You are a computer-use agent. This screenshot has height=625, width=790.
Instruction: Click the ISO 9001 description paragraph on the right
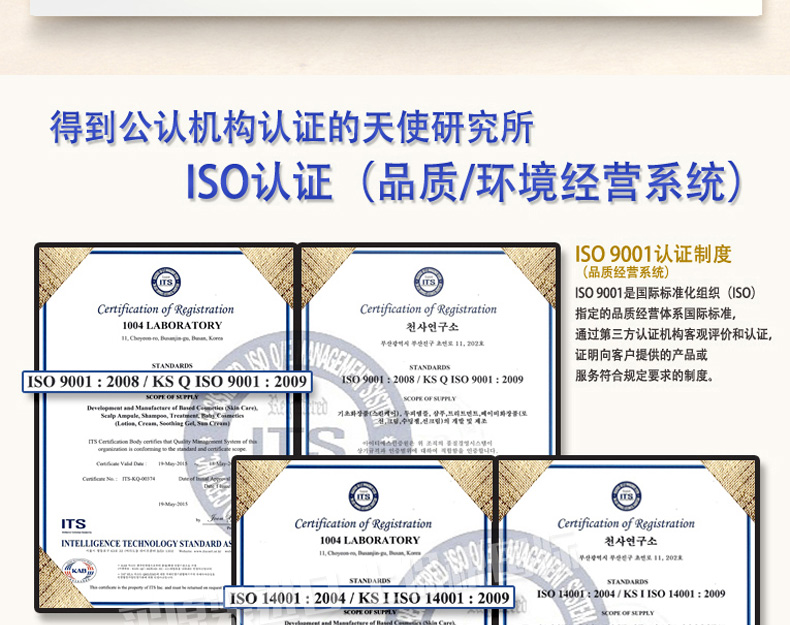[672, 334]
